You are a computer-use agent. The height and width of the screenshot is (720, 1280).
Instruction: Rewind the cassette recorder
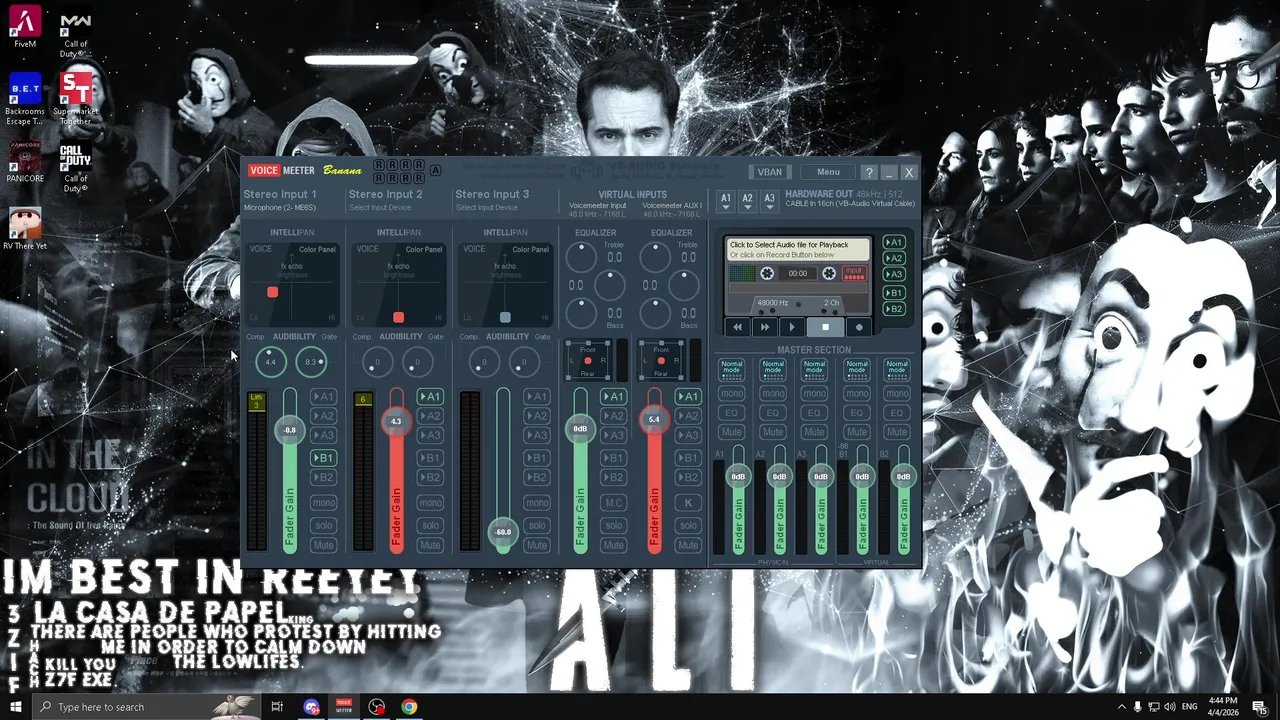[x=738, y=327]
